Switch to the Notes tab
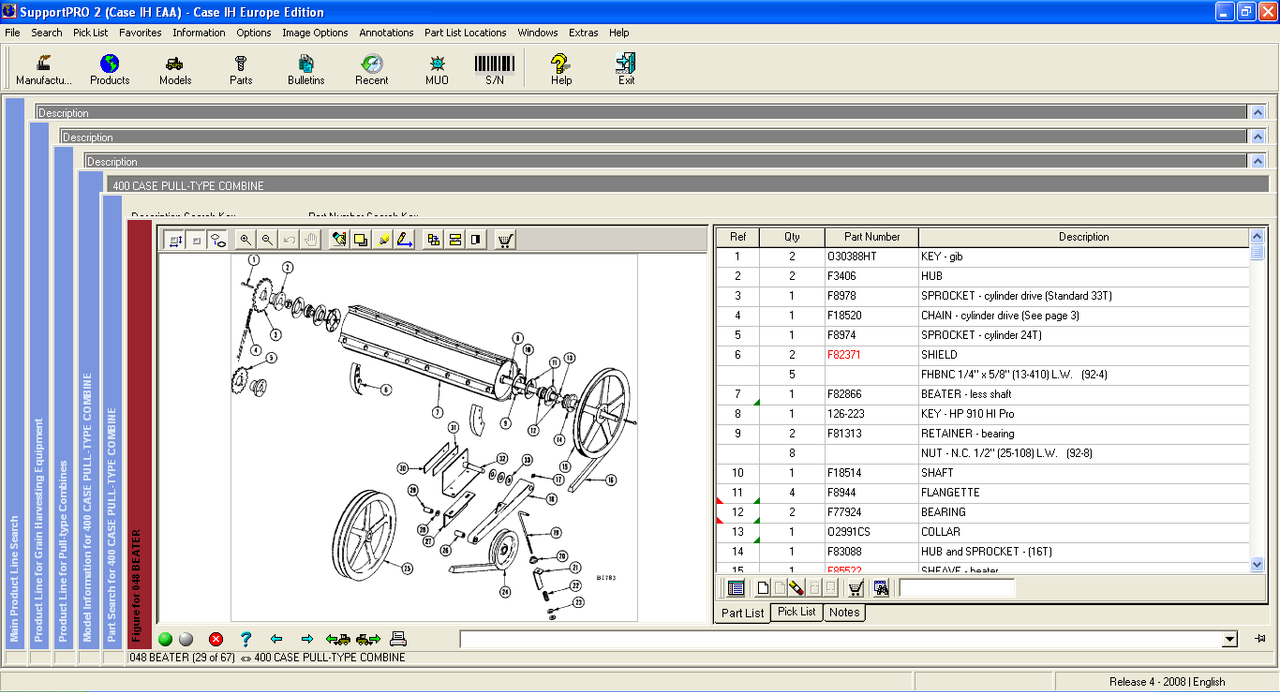The height and width of the screenshot is (692, 1280). coord(844,612)
